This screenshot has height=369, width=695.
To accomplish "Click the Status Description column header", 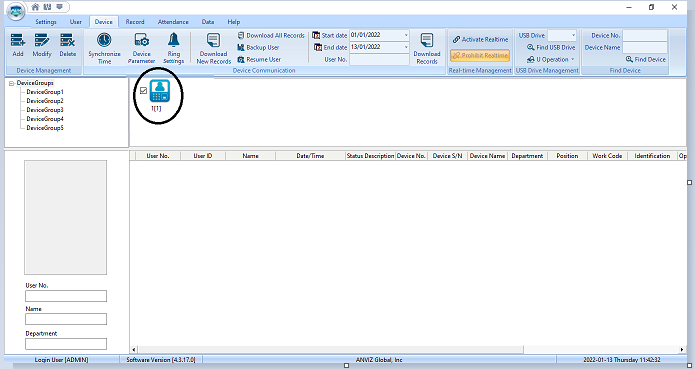I will click(370, 156).
